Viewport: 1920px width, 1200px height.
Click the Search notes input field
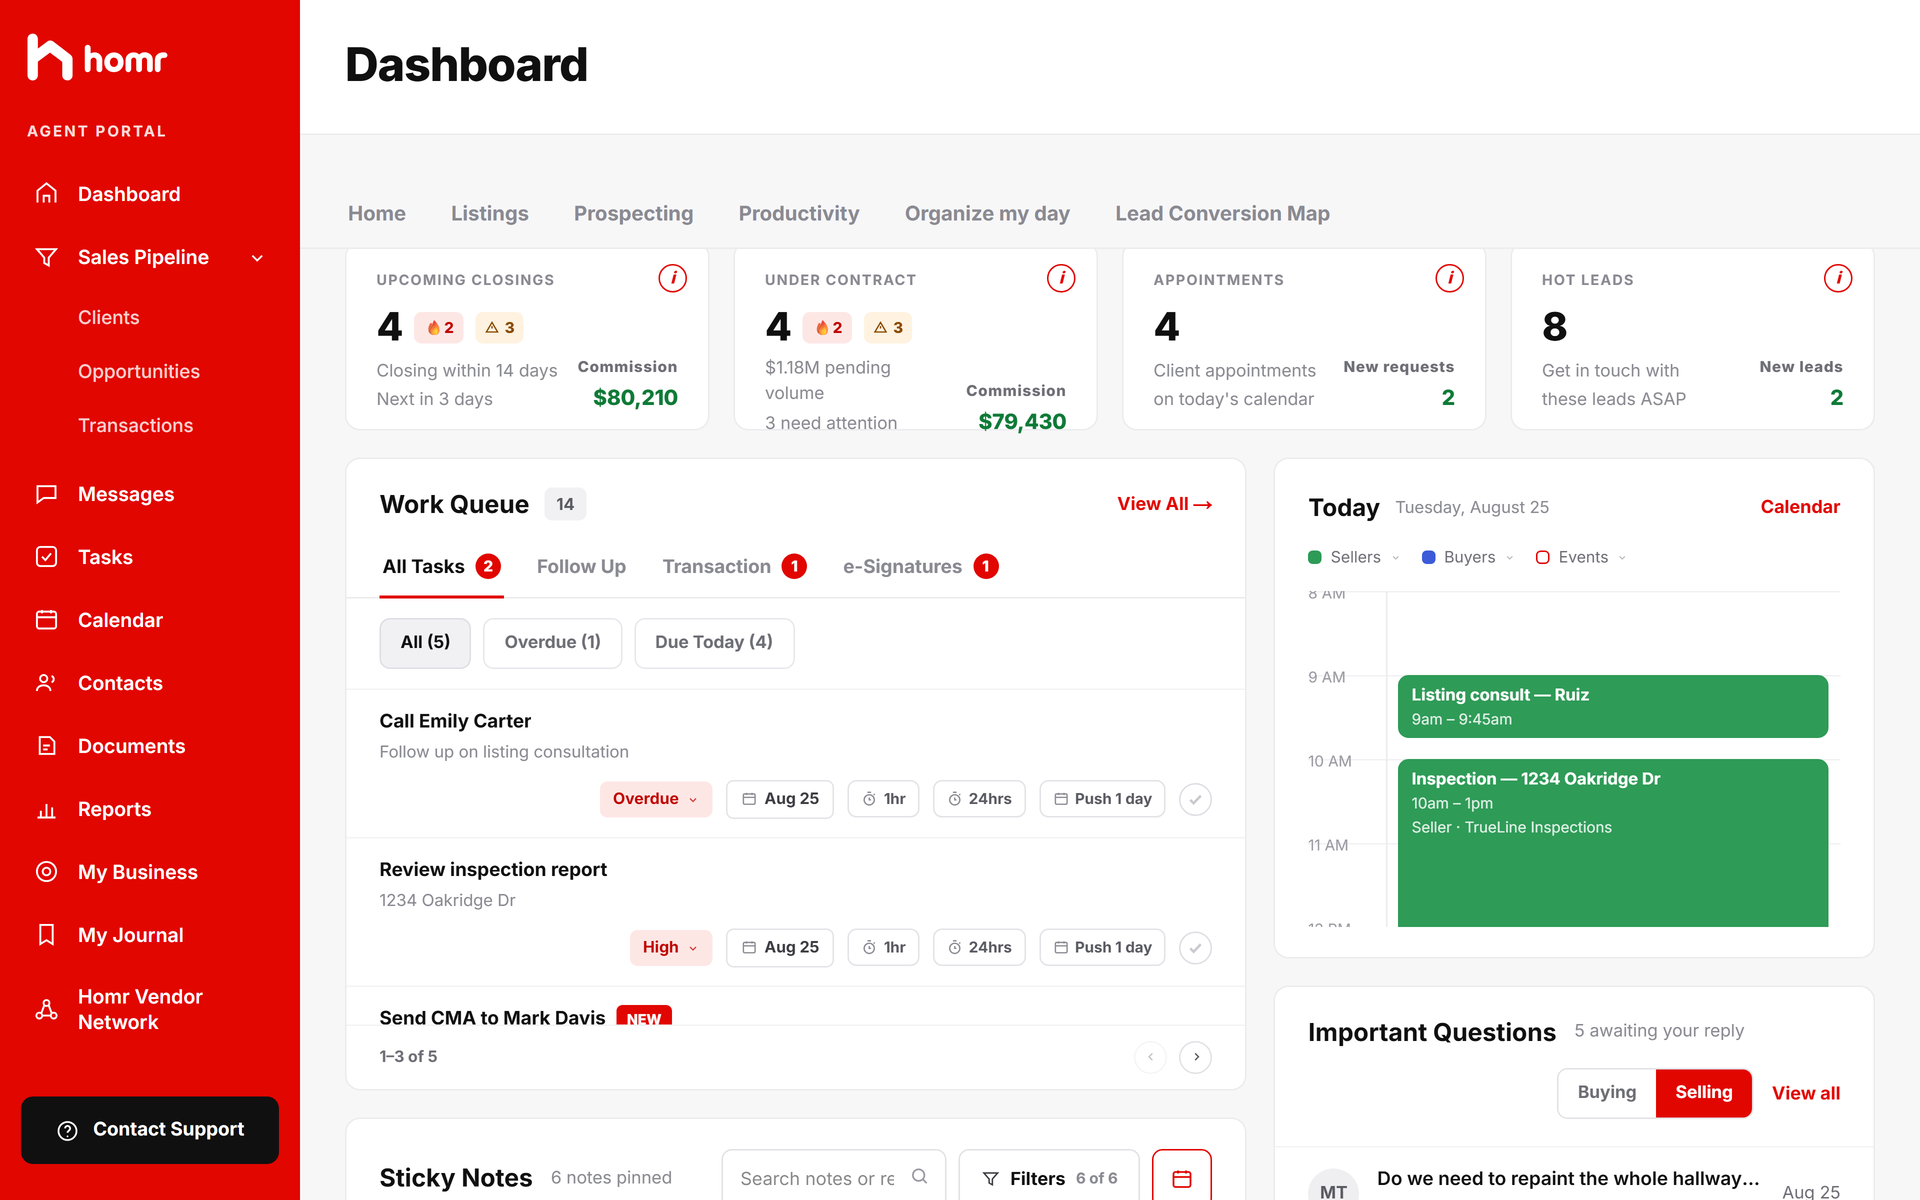(x=834, y=1178)
